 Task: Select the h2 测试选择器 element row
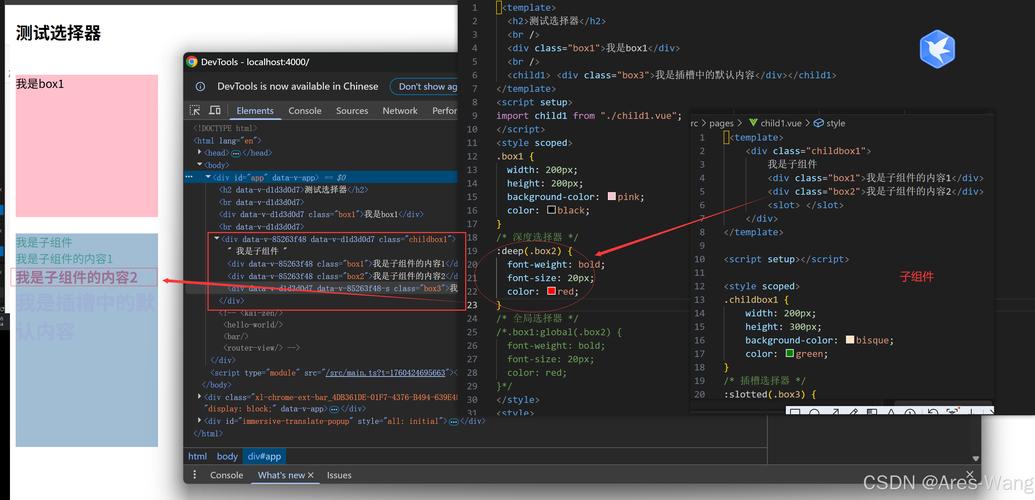tap(293, 190)
